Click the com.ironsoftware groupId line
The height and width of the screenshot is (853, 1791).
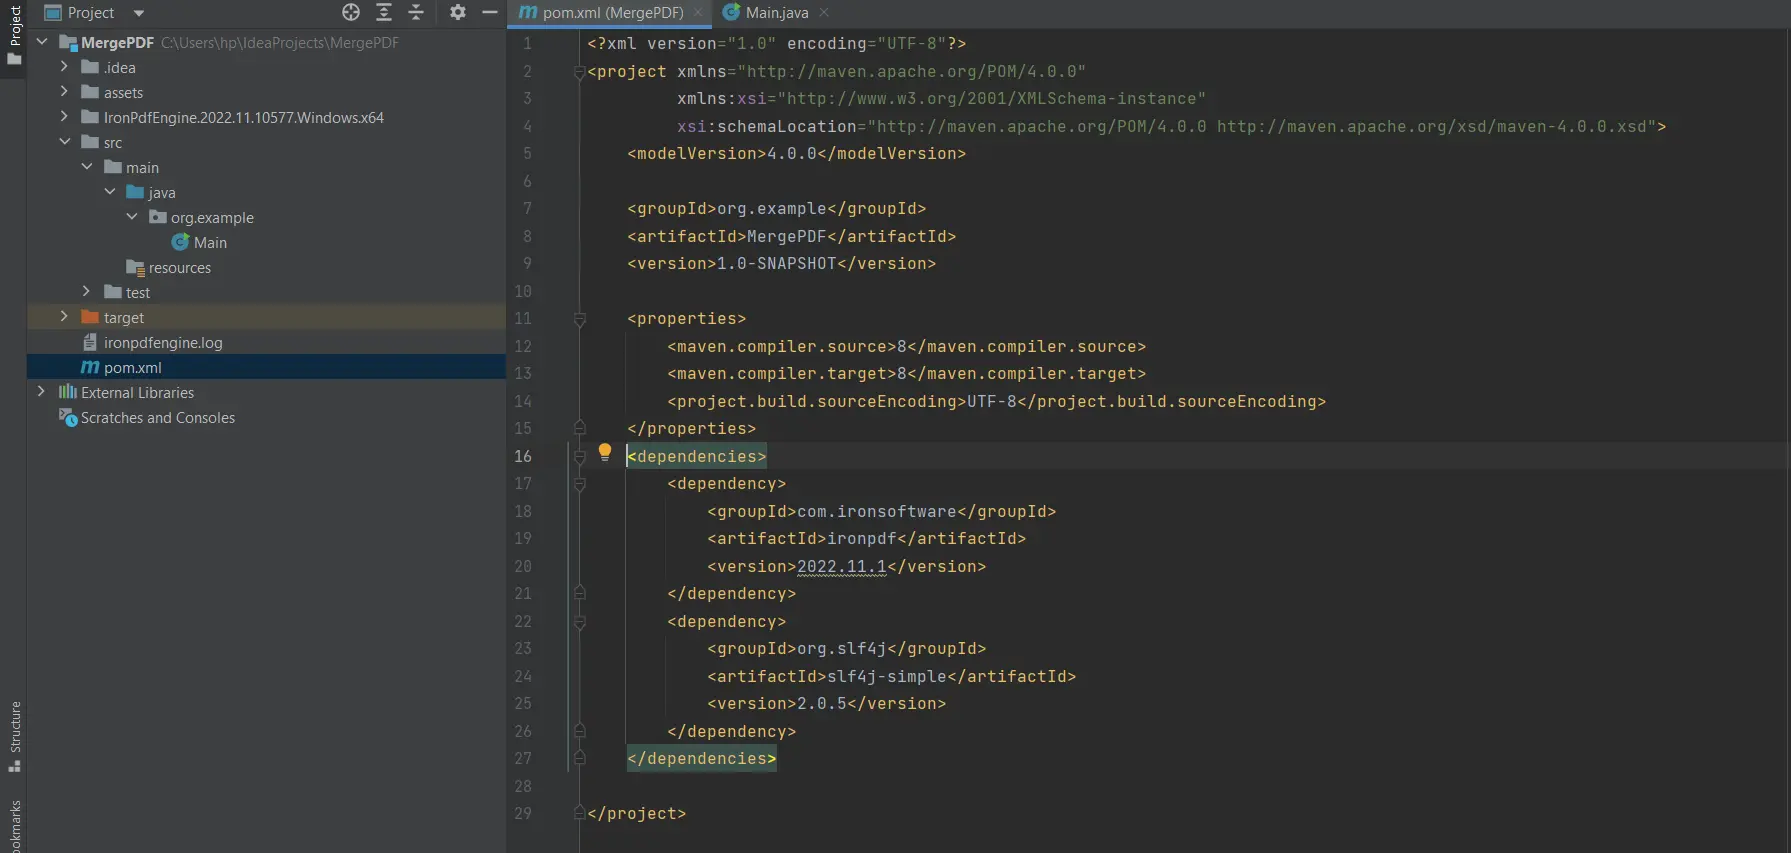(x=882, y=511)
